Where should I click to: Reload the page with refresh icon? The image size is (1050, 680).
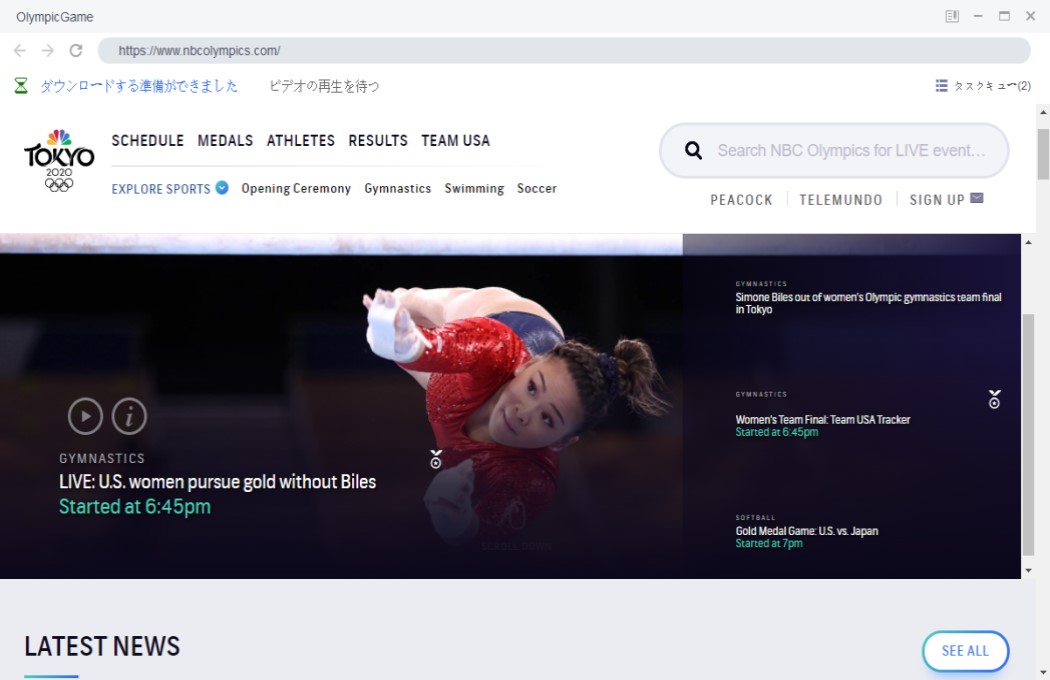point(76,50)
